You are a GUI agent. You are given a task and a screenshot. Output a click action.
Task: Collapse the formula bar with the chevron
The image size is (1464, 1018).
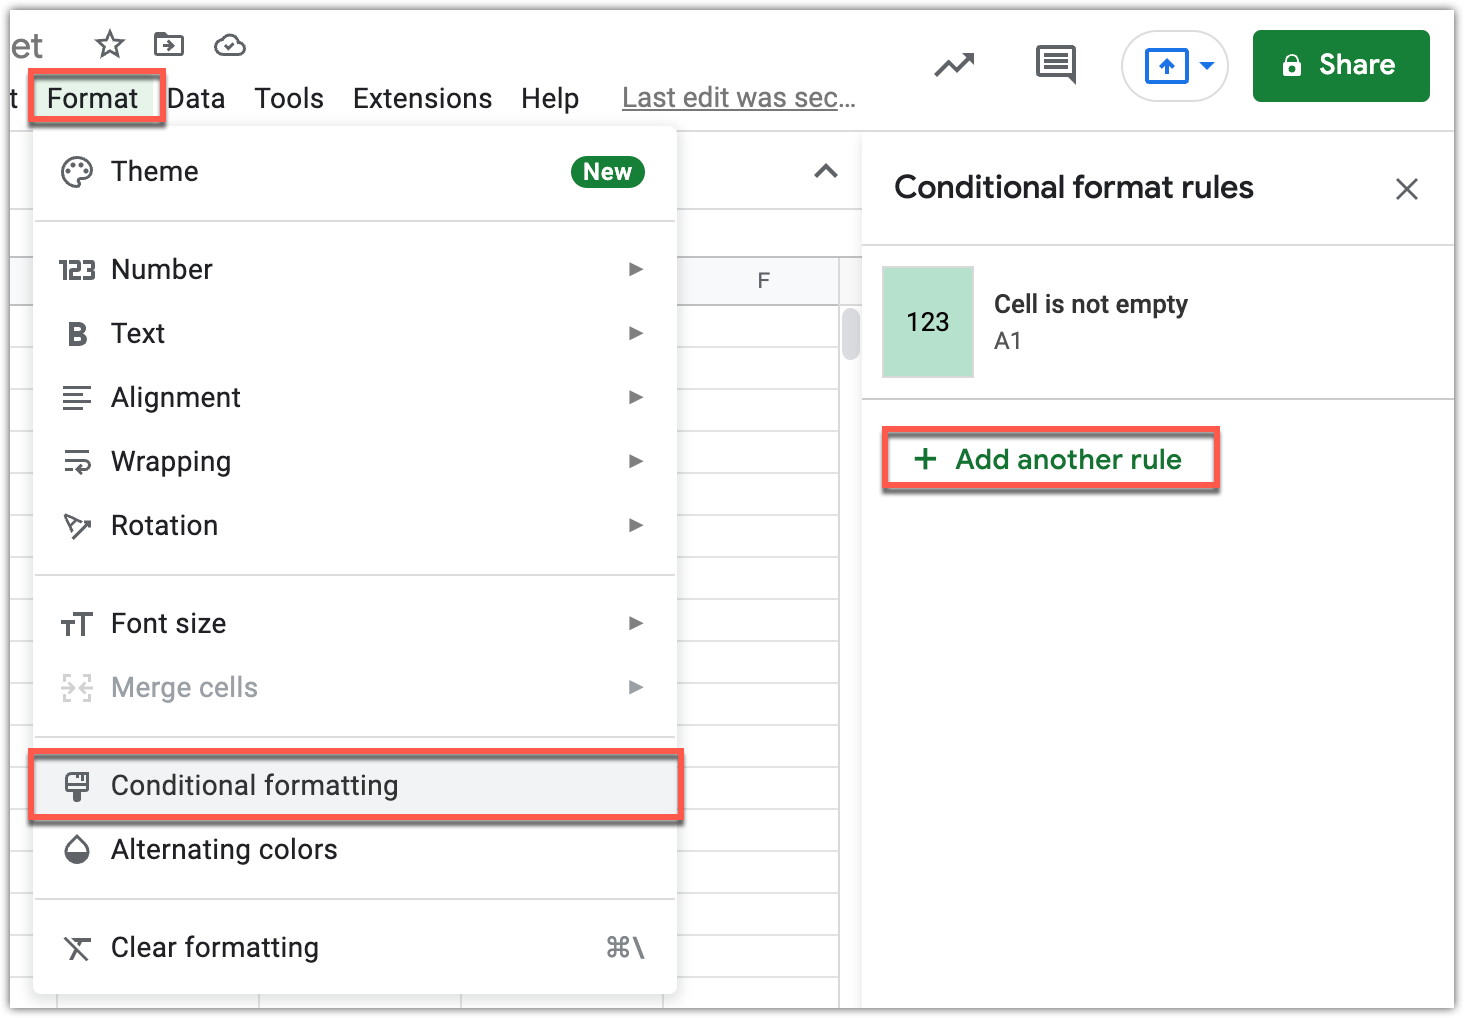825,171
